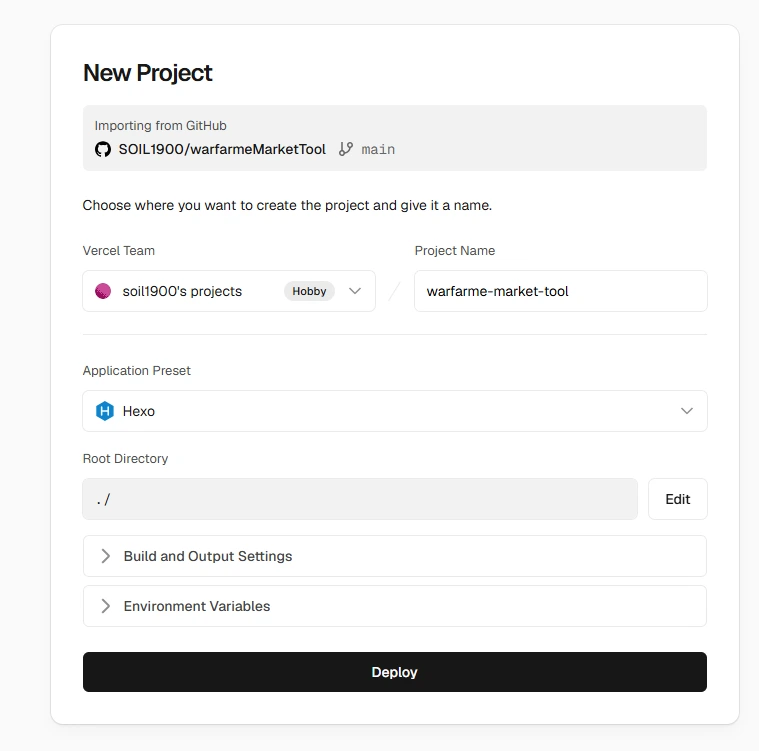Click the New Project heading
The image size is (759, 751).
(148, 73)
